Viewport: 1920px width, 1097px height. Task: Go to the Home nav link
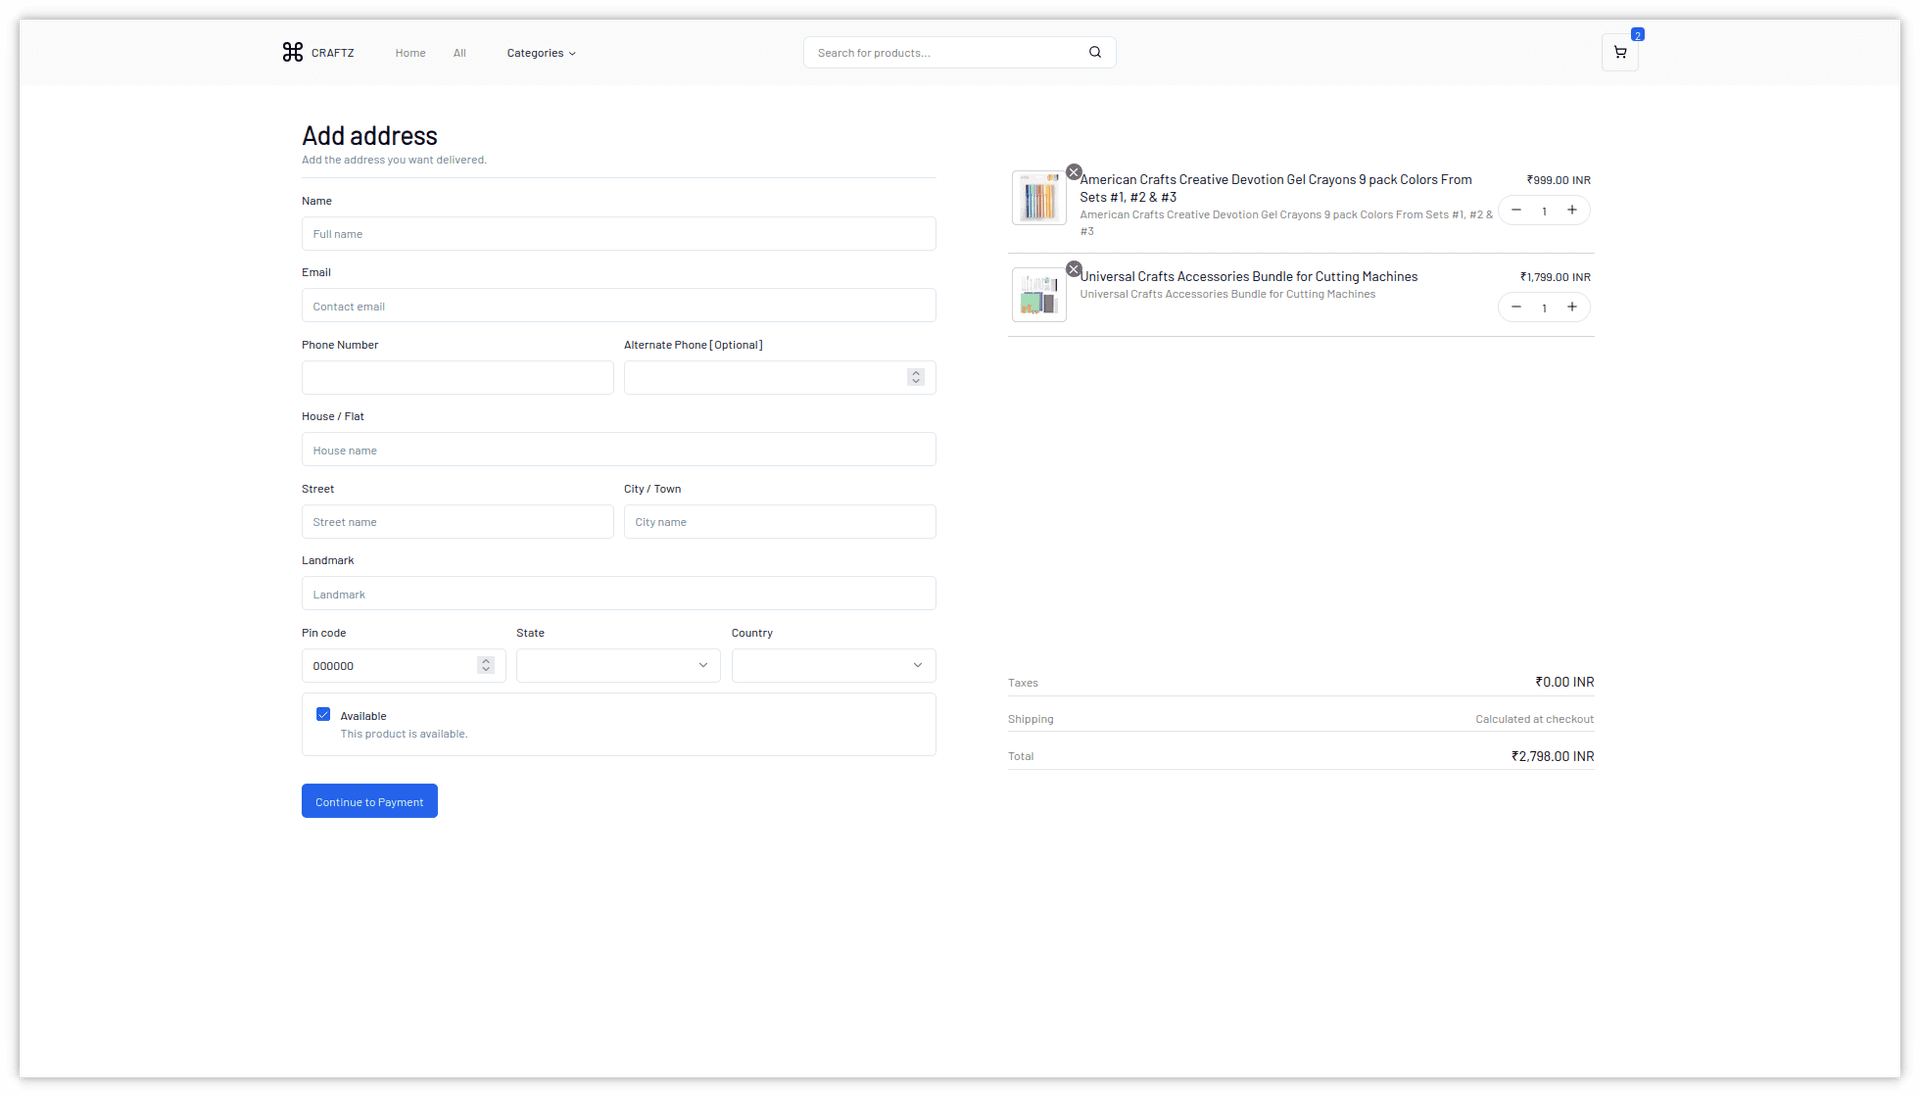(x=410, y=53)
